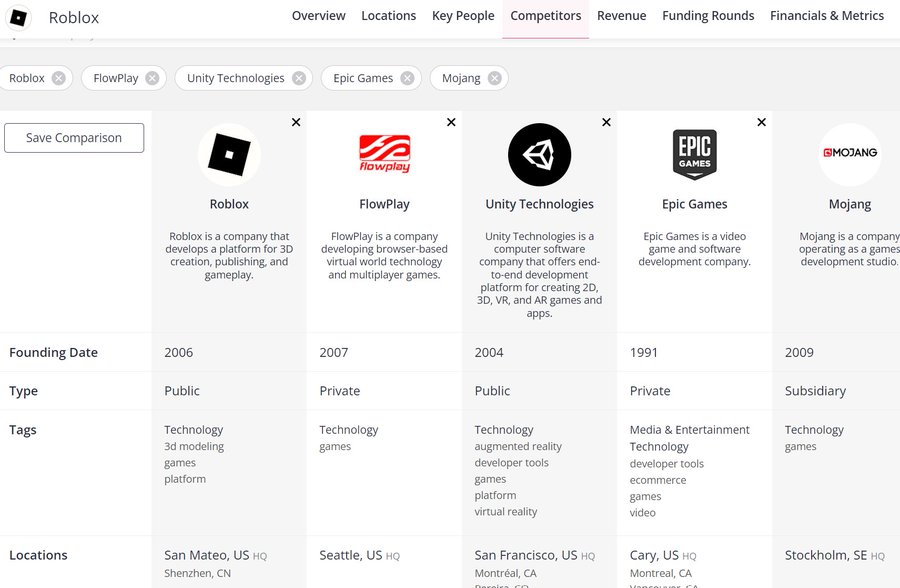Click the Save Comparison button

coord(74,138)
